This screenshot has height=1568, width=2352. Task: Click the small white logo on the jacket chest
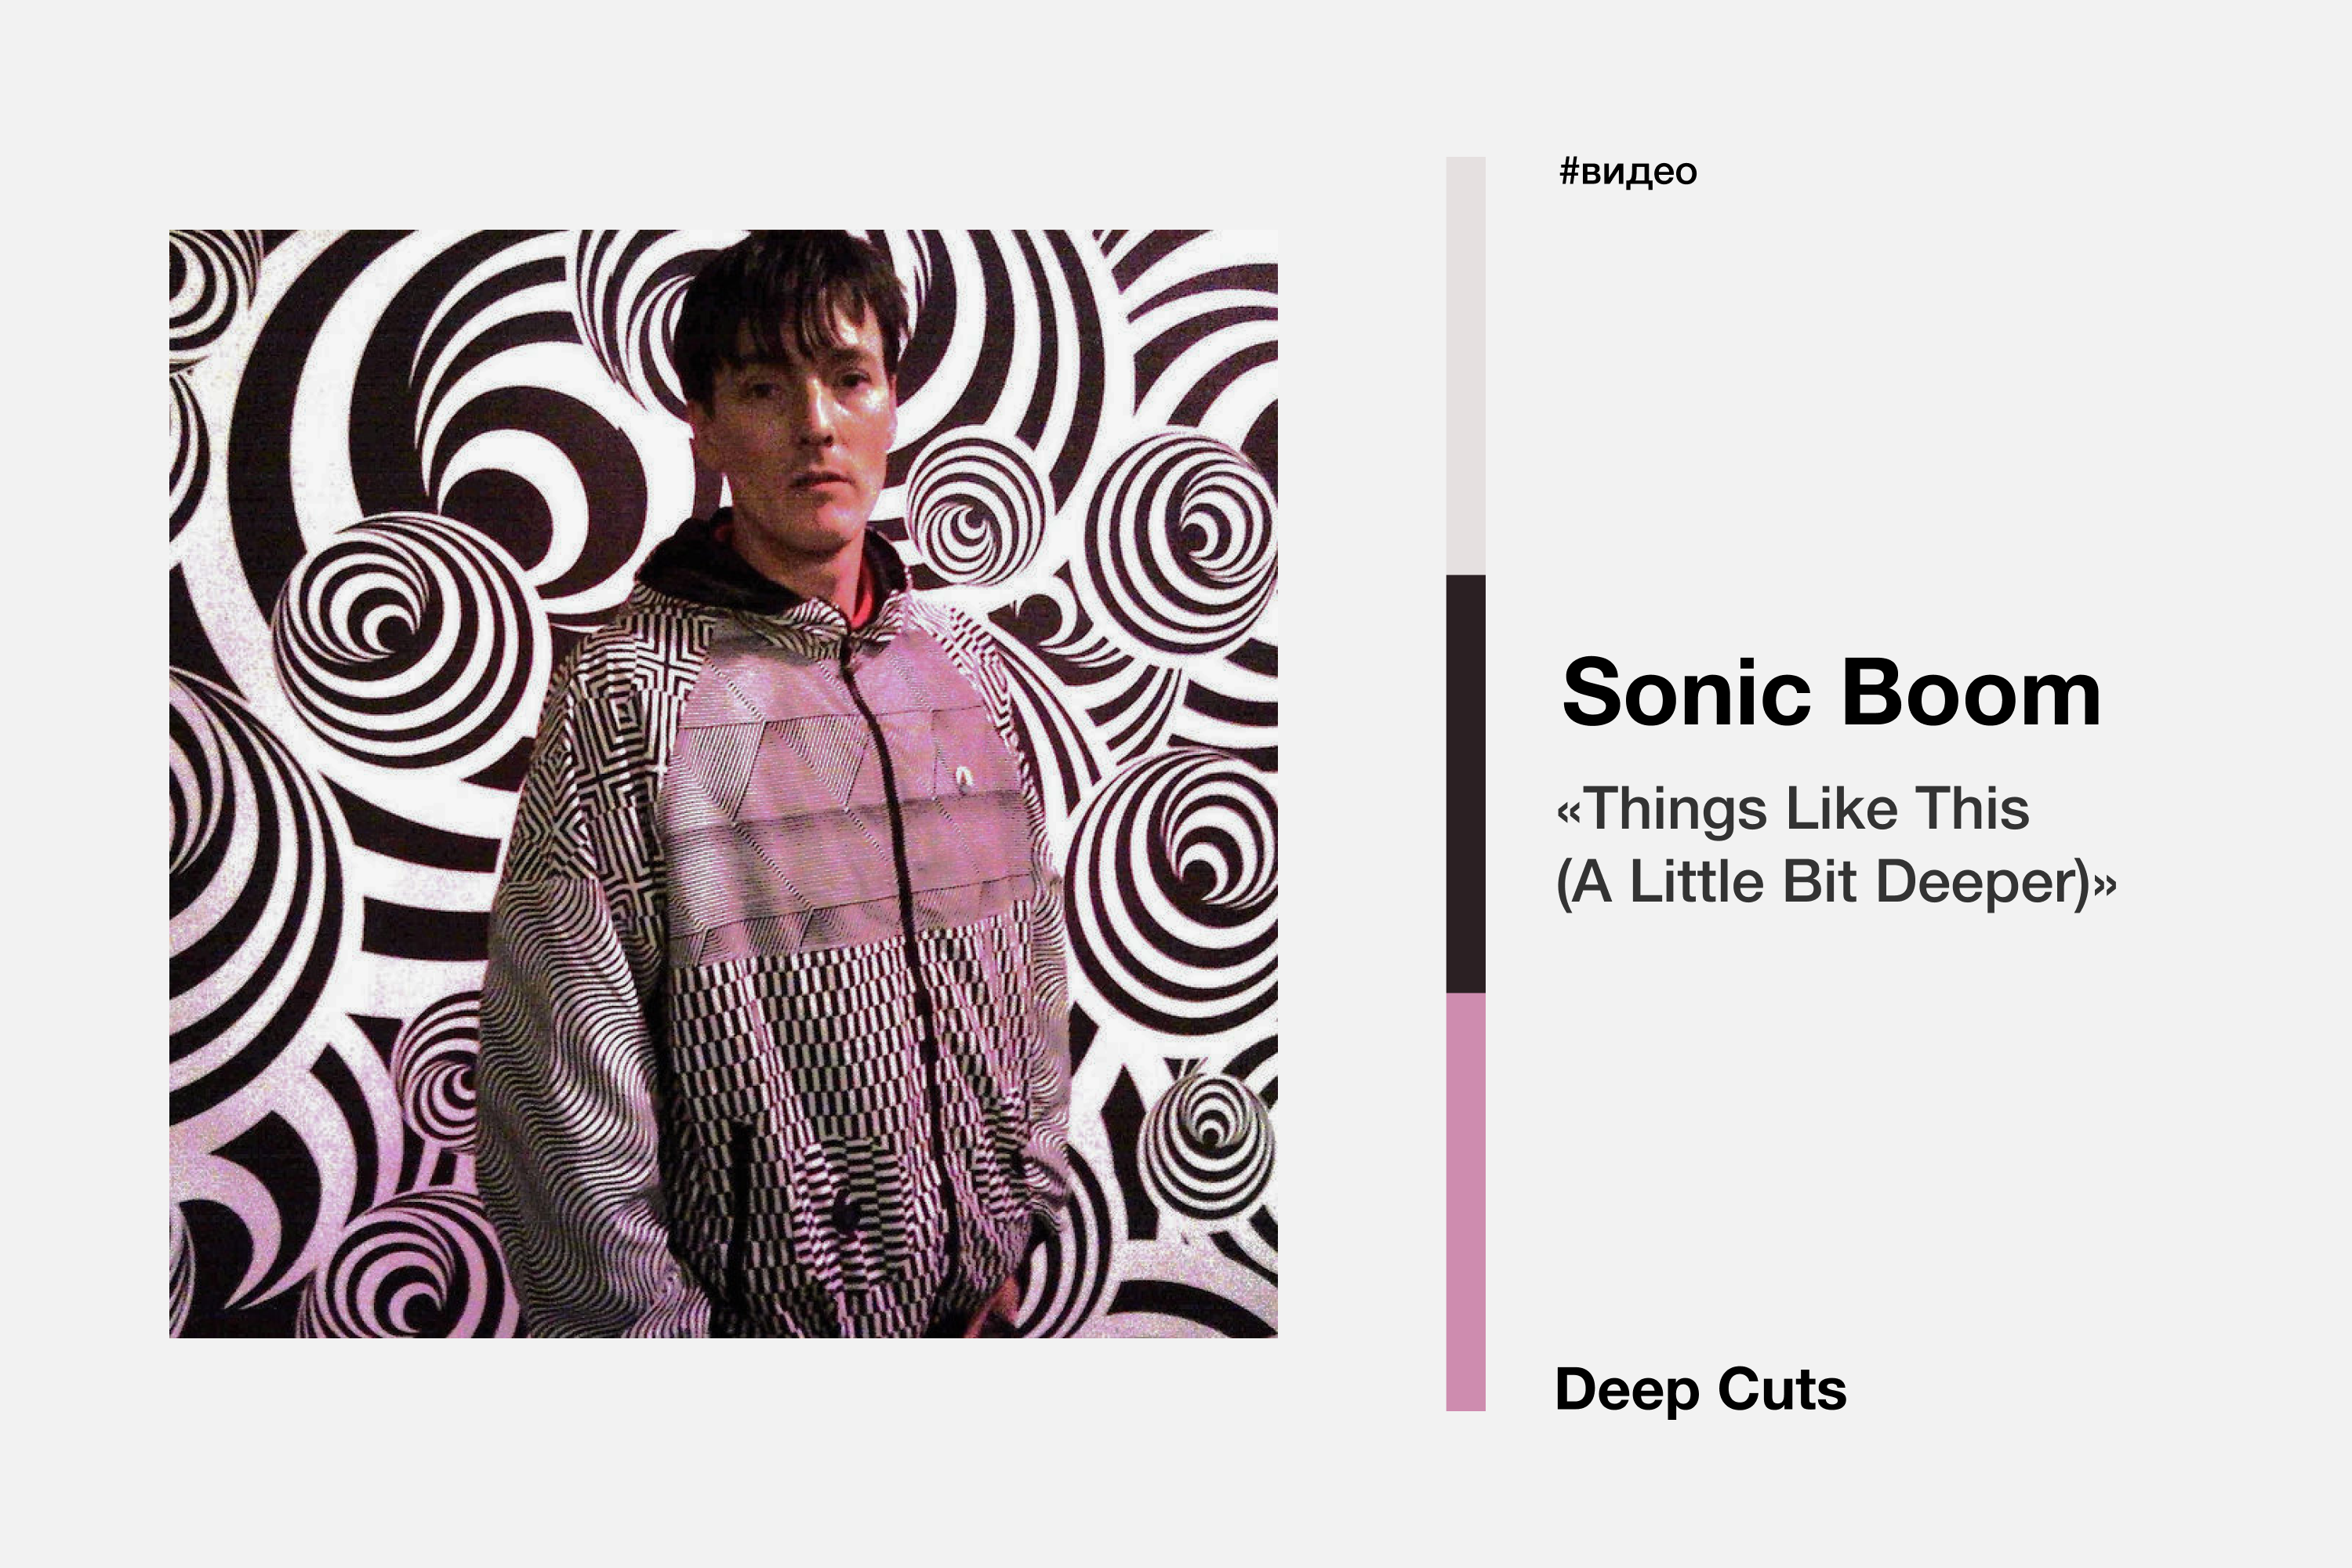coord(963,773)
